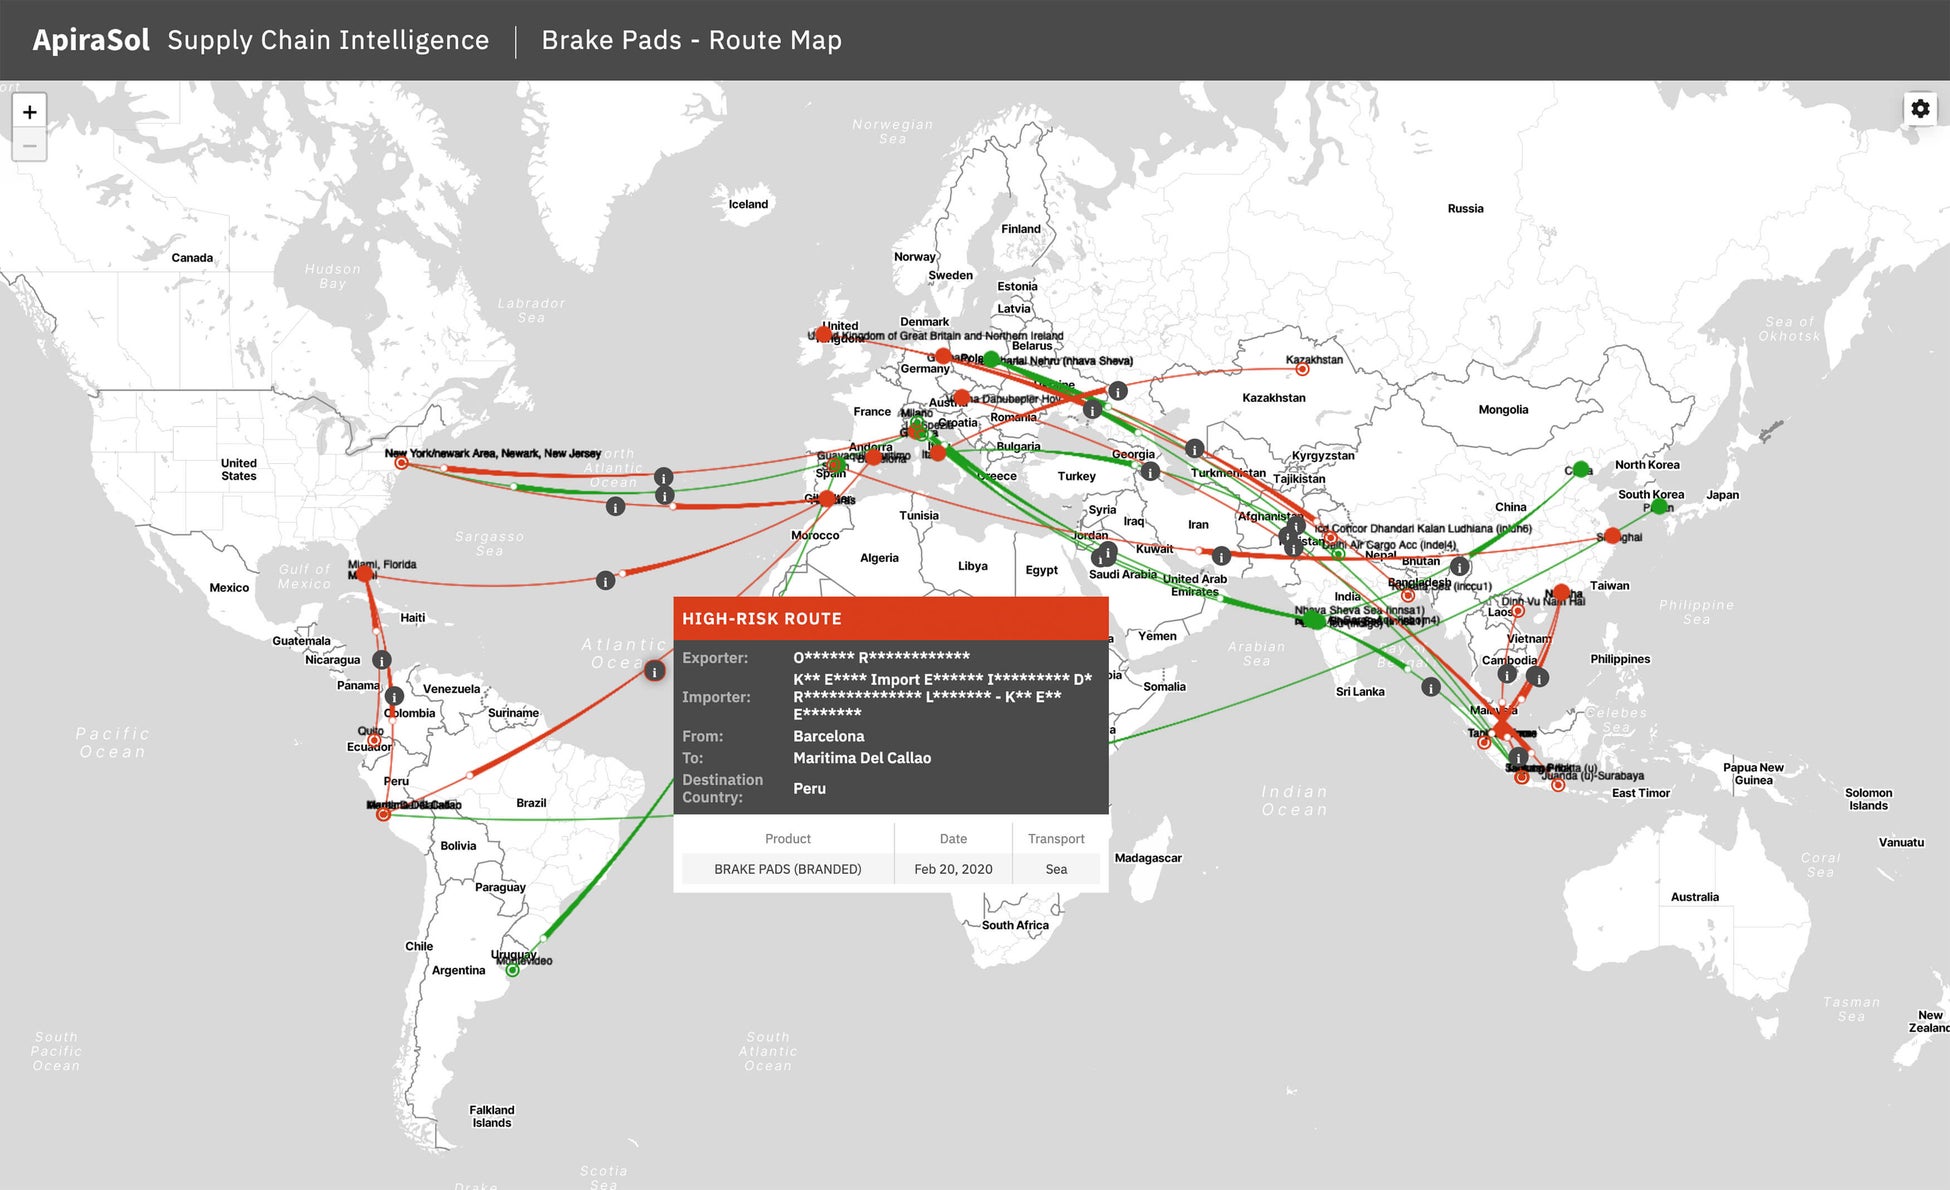This screenshot has width=1950, height=1190.
Task: Click the map zoom in plus button
Action: pos(29,112)
